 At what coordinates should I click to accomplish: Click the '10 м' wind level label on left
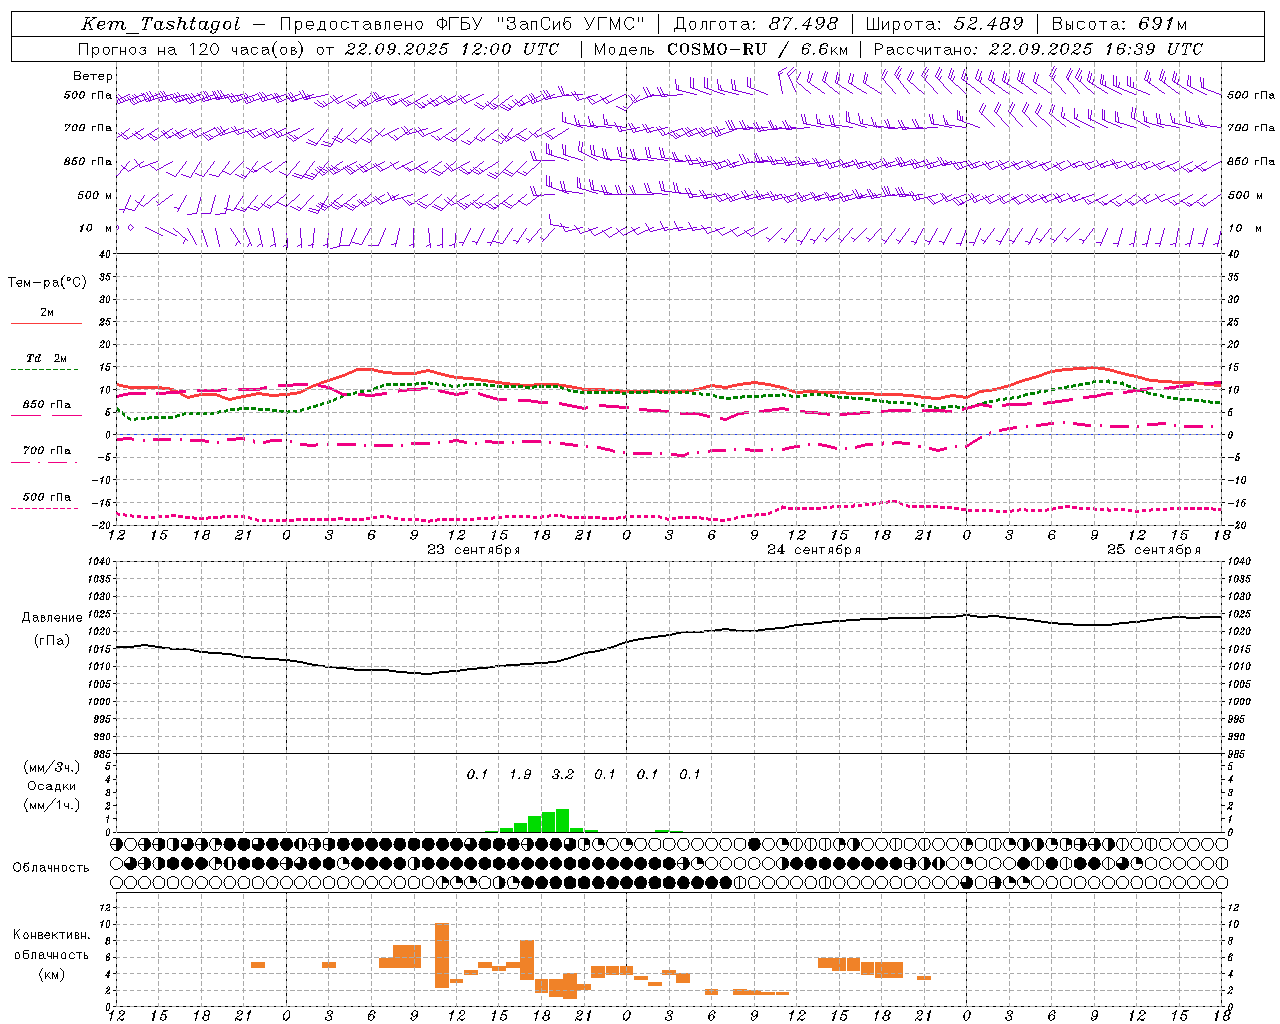(x=96, y=228)
